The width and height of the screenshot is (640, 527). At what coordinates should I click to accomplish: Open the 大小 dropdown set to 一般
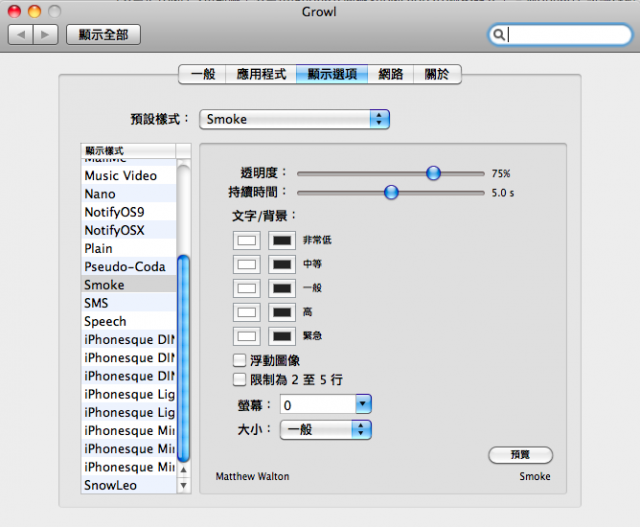tap(325, 430)
